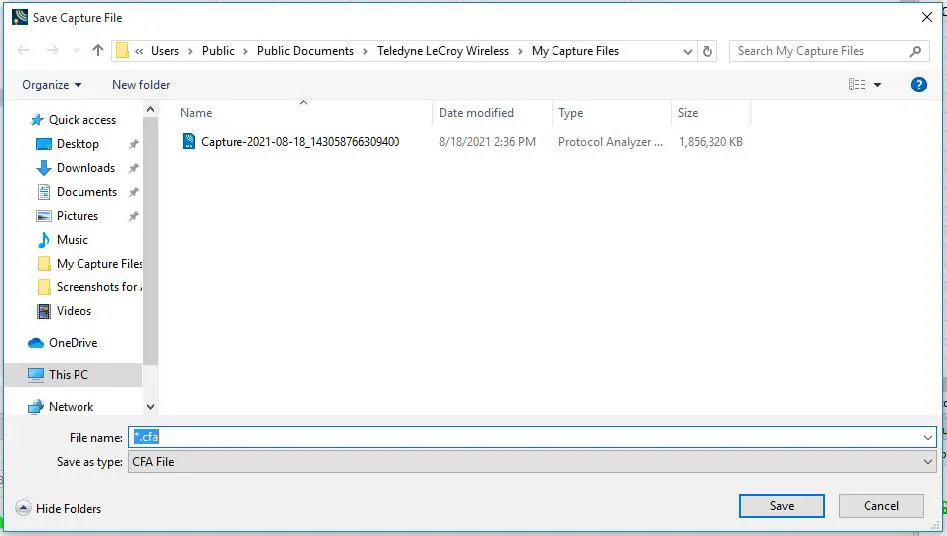Collapse the pane with Hide Folders

click(x=59, y=508)
